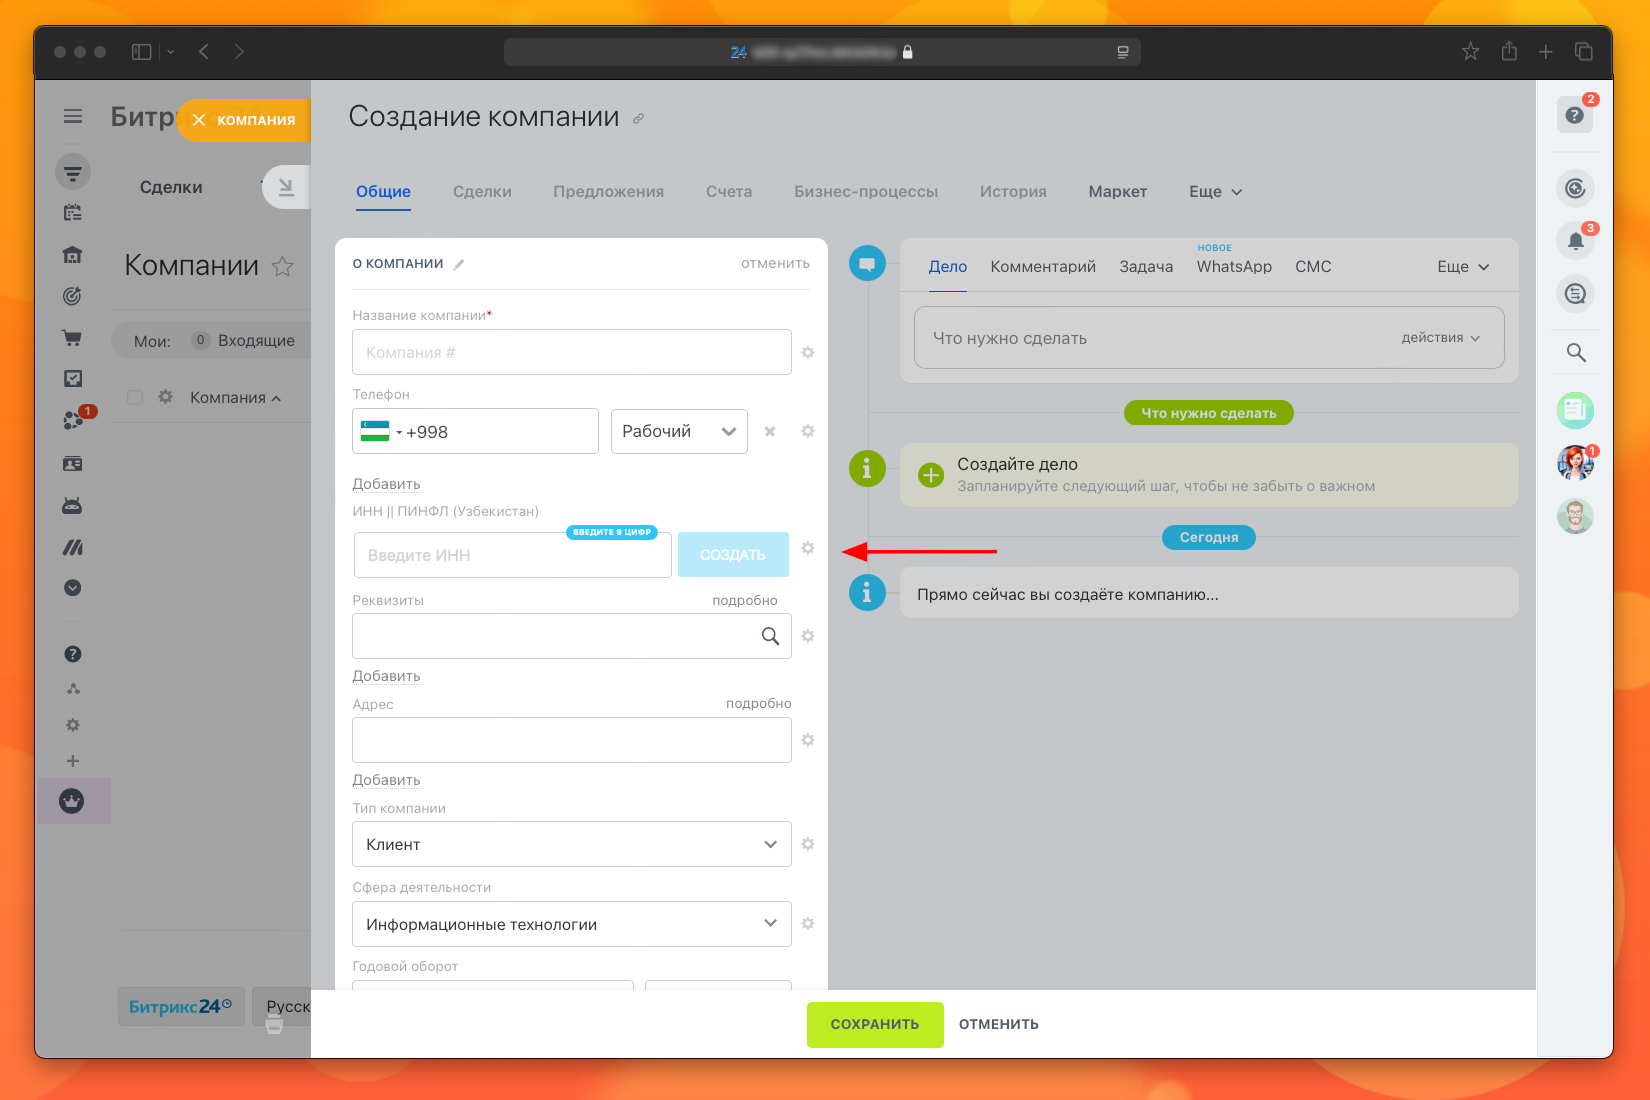
Task: Open the shopping cart section in the sidebar
Action: [x=72, y=338]
